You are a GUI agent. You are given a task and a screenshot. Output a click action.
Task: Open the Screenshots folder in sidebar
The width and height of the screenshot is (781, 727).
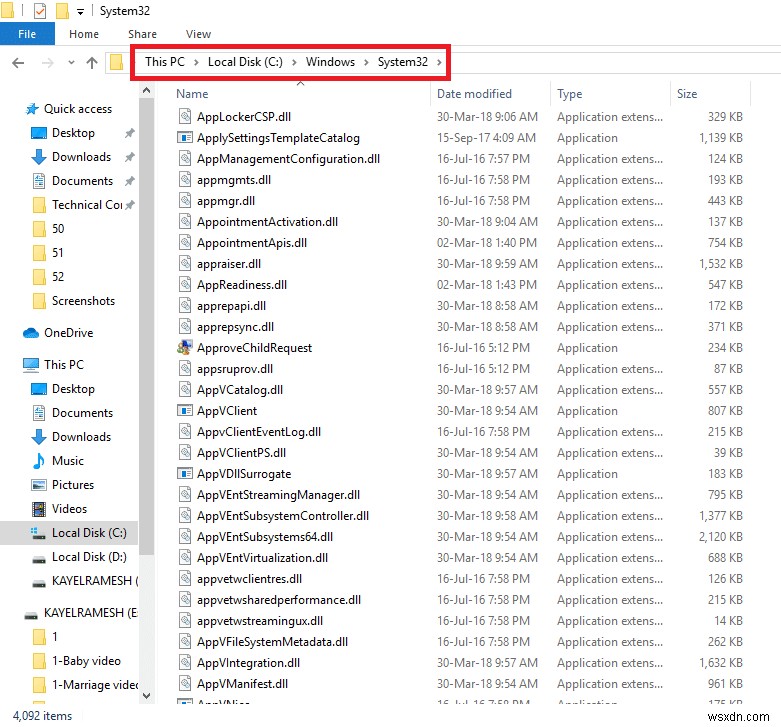point(83,301)
